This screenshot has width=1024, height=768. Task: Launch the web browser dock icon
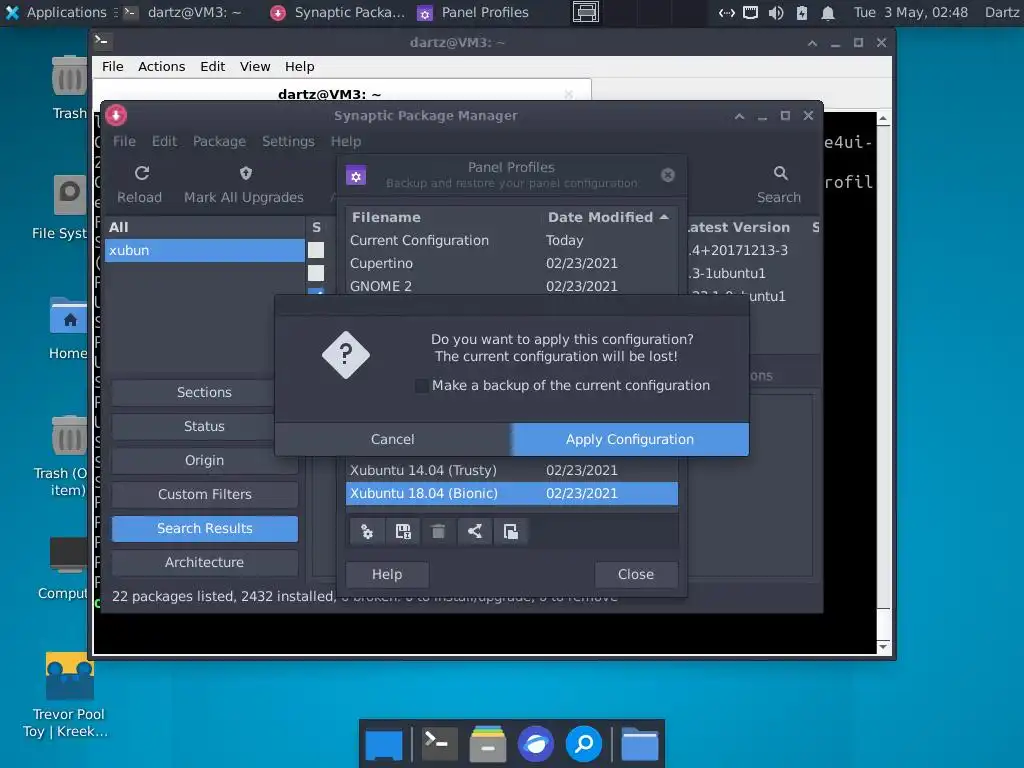coord(536,744)
